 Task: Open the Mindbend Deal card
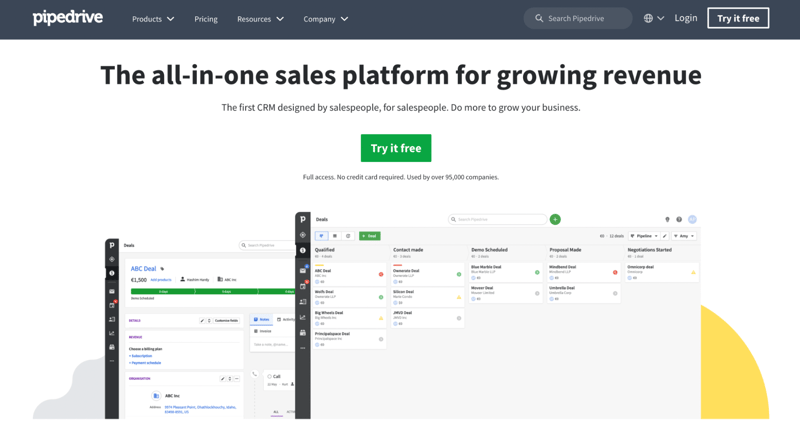[584, 272]
